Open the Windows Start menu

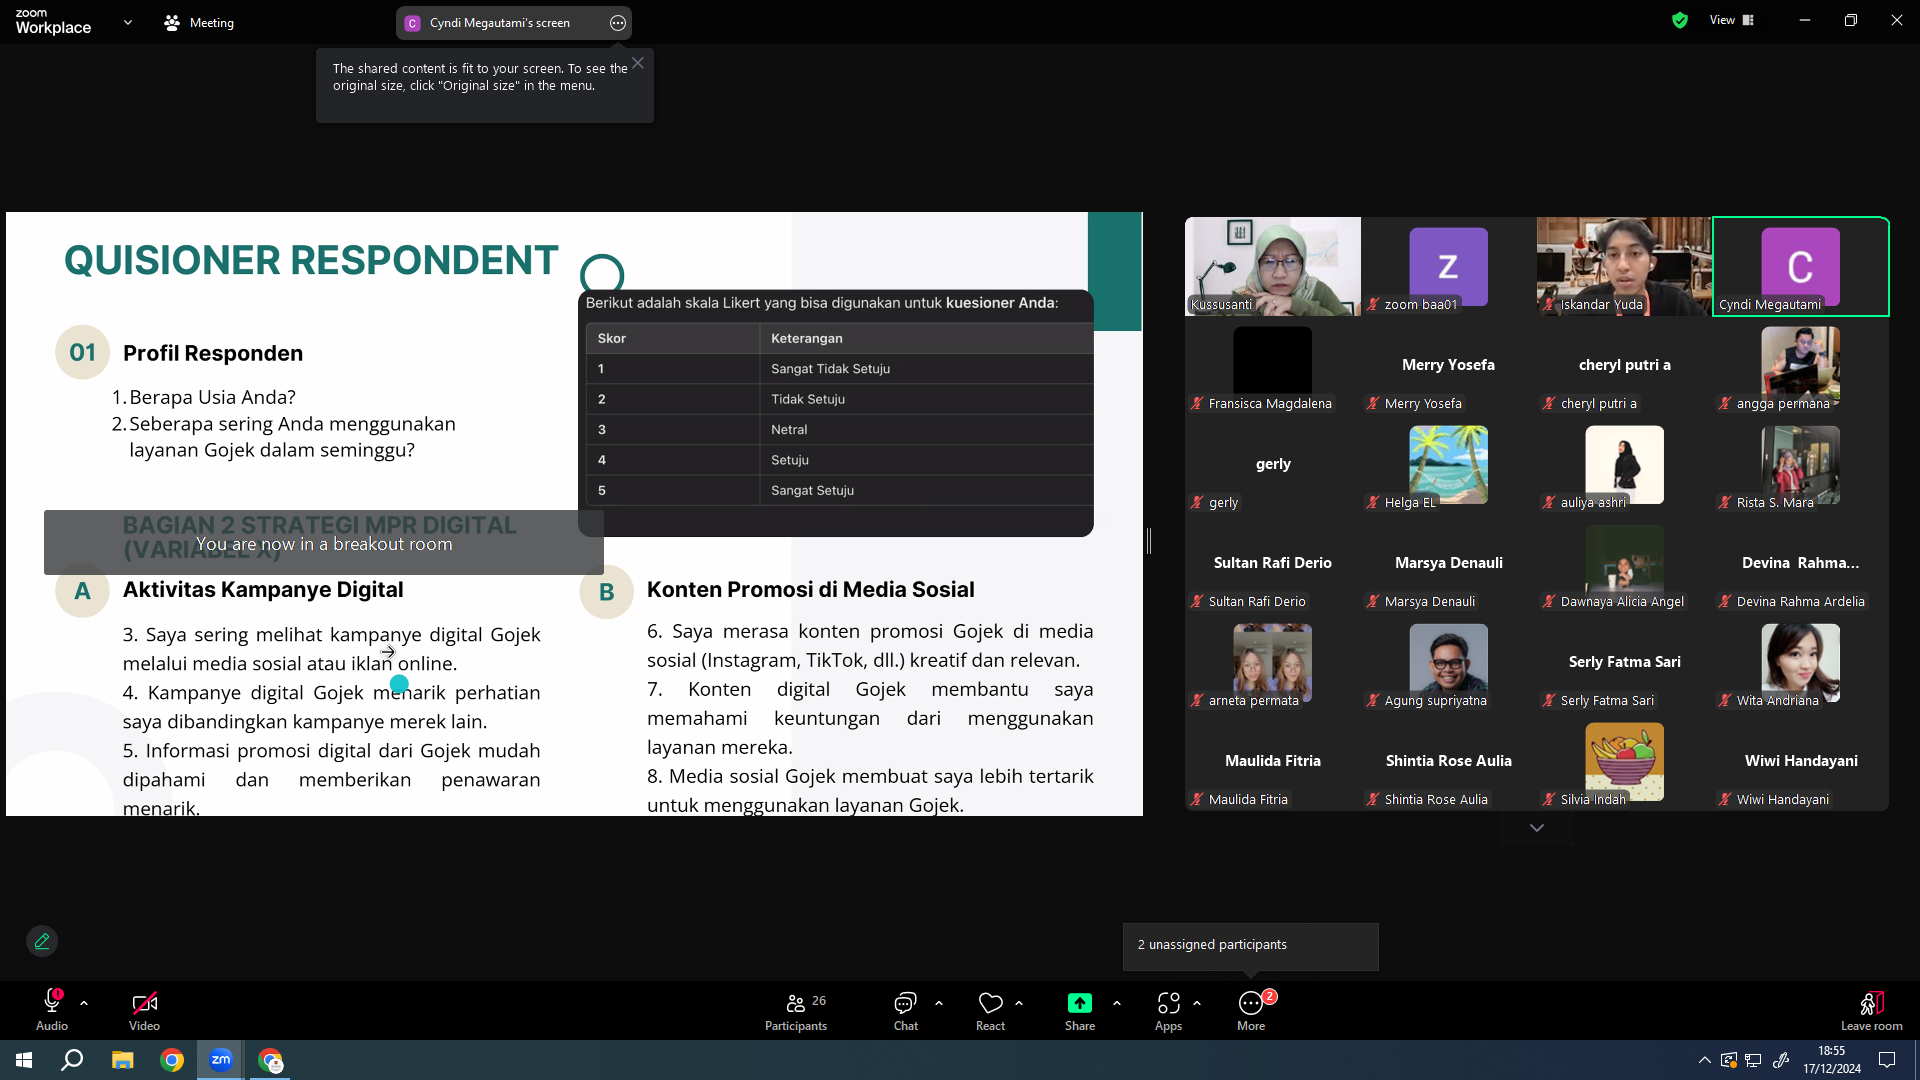24,1060
